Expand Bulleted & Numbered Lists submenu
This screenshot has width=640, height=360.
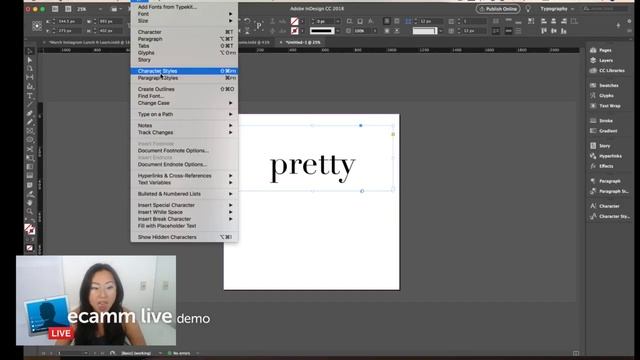184,194
